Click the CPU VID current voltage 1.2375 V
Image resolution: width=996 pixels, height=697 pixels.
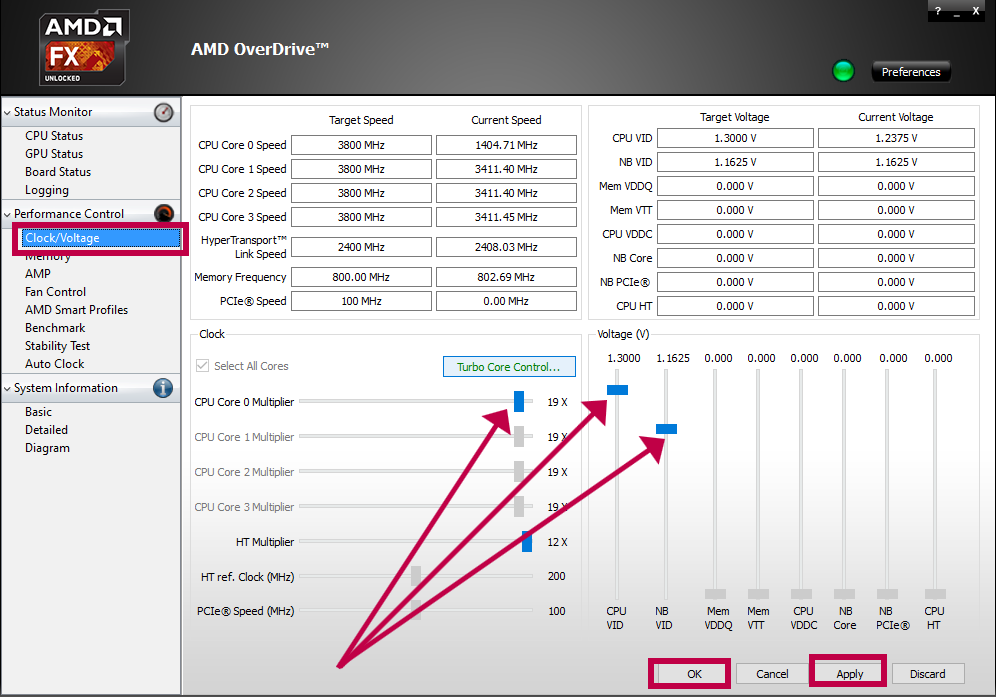pos(896,138)
